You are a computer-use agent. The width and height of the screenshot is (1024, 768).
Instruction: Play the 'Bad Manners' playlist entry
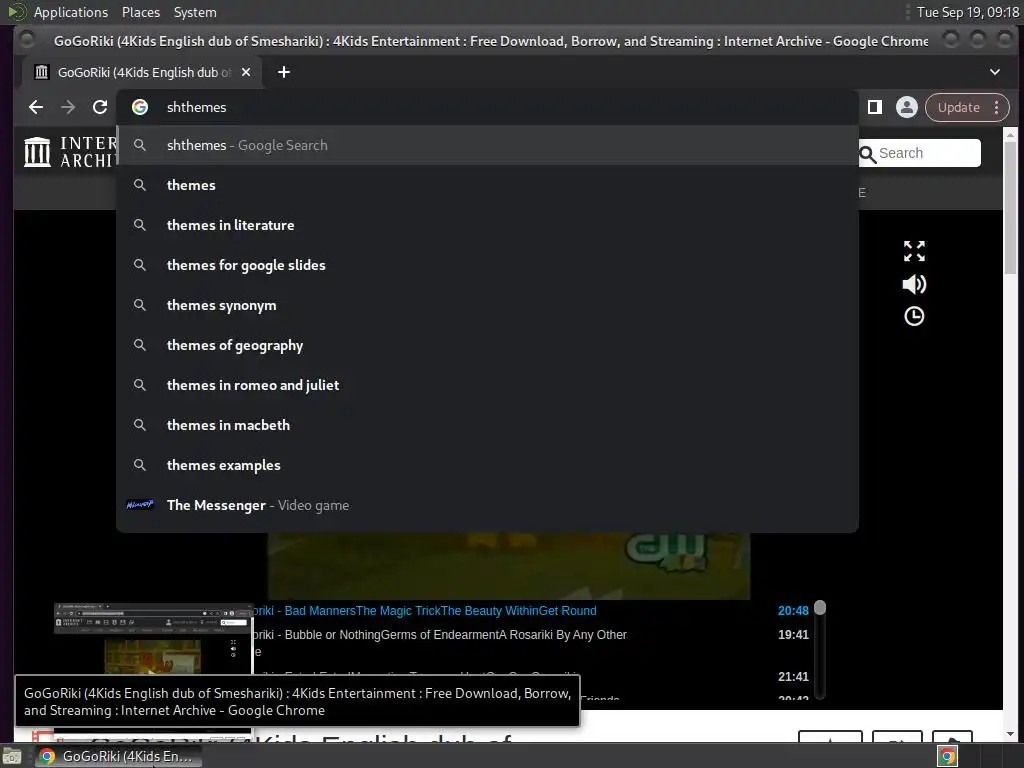424,611
